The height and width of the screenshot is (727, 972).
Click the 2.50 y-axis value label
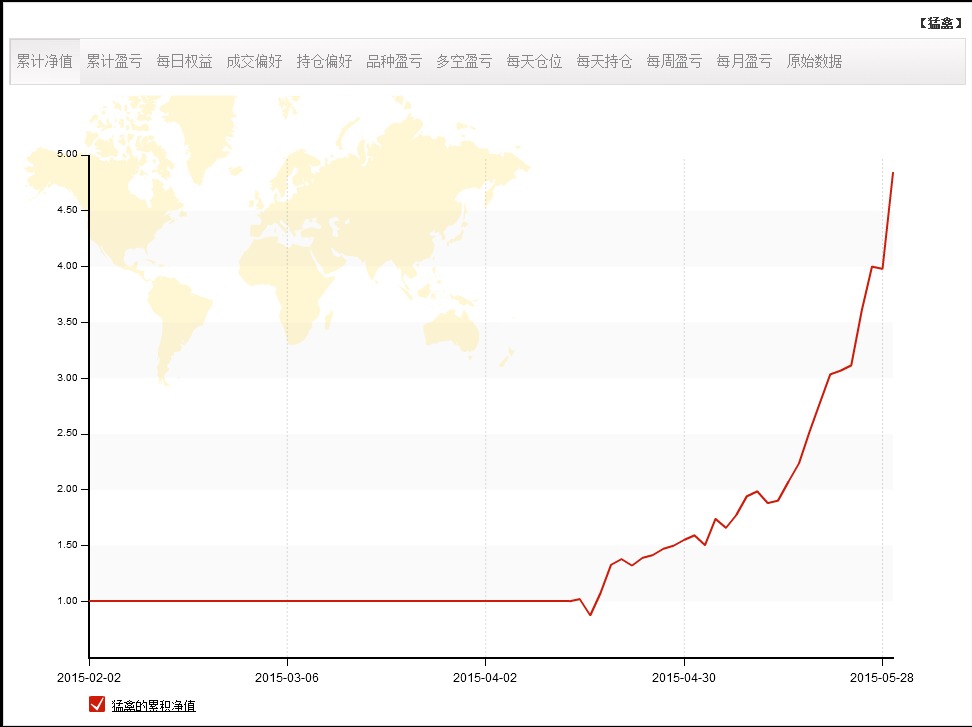[x=68, y=433]
